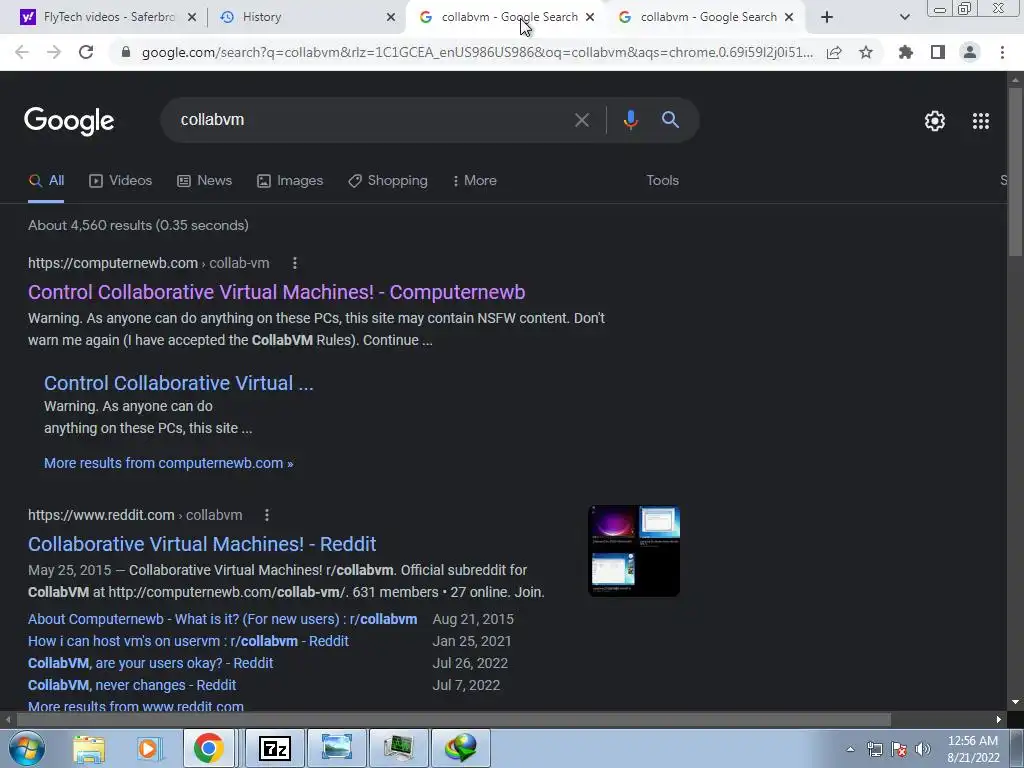Select the News search filter
Image resolution: width=1024 pixels, height=768 pixels.
204,181
